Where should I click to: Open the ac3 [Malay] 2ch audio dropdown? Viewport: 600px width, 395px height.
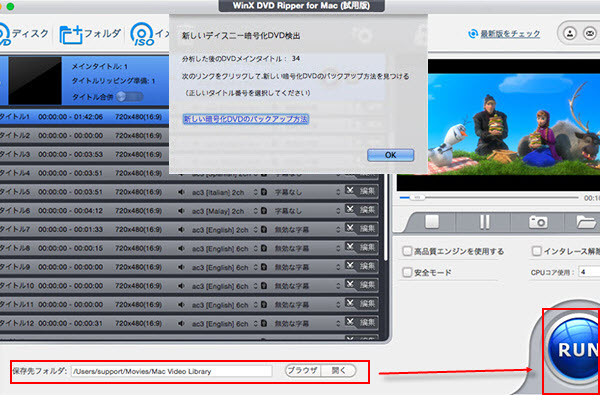pos(224,211)
